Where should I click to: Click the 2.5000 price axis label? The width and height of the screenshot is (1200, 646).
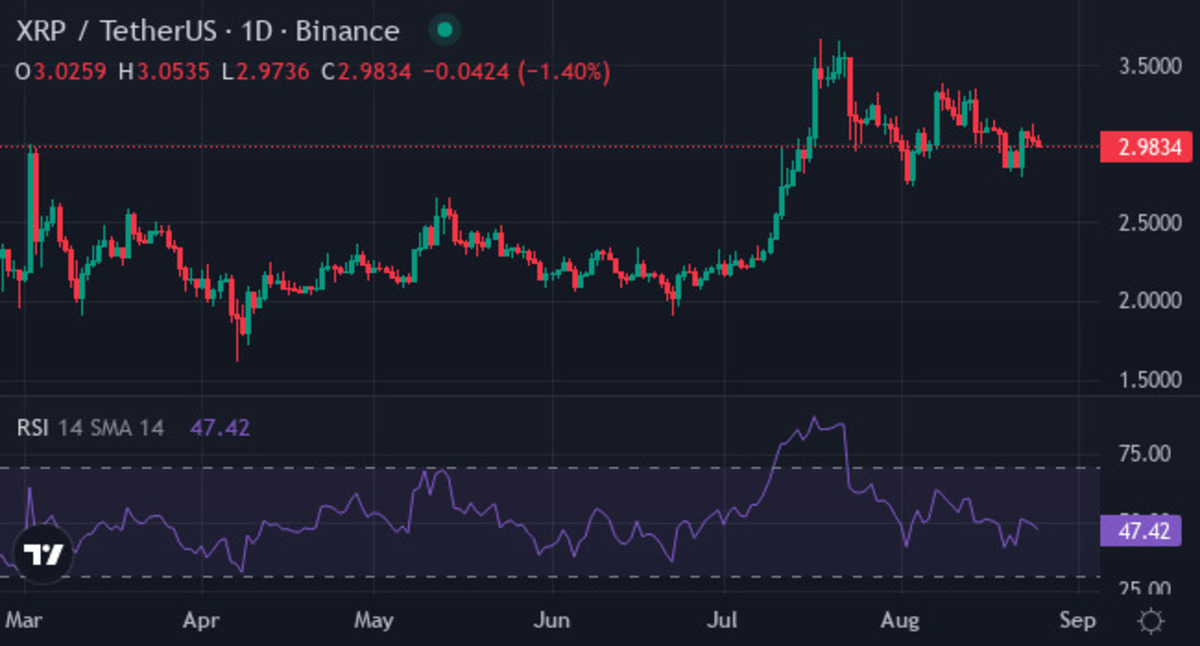tap(1150, 222)
